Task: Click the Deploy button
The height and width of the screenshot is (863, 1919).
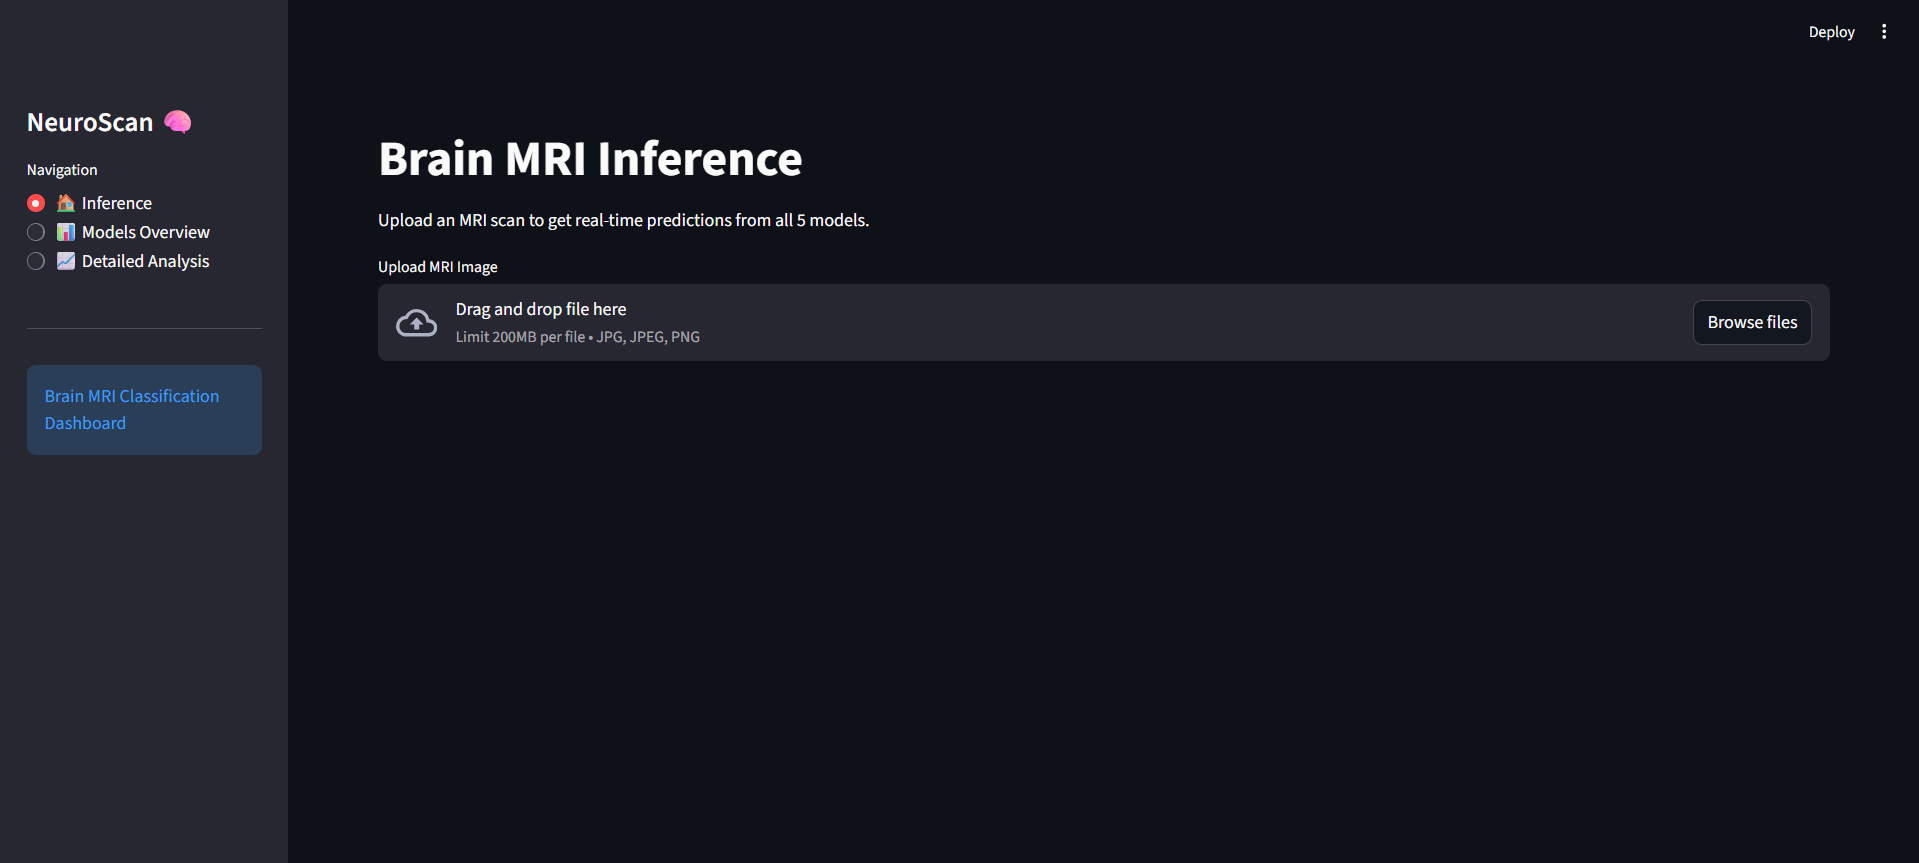Action: (x=1831, y=32)
